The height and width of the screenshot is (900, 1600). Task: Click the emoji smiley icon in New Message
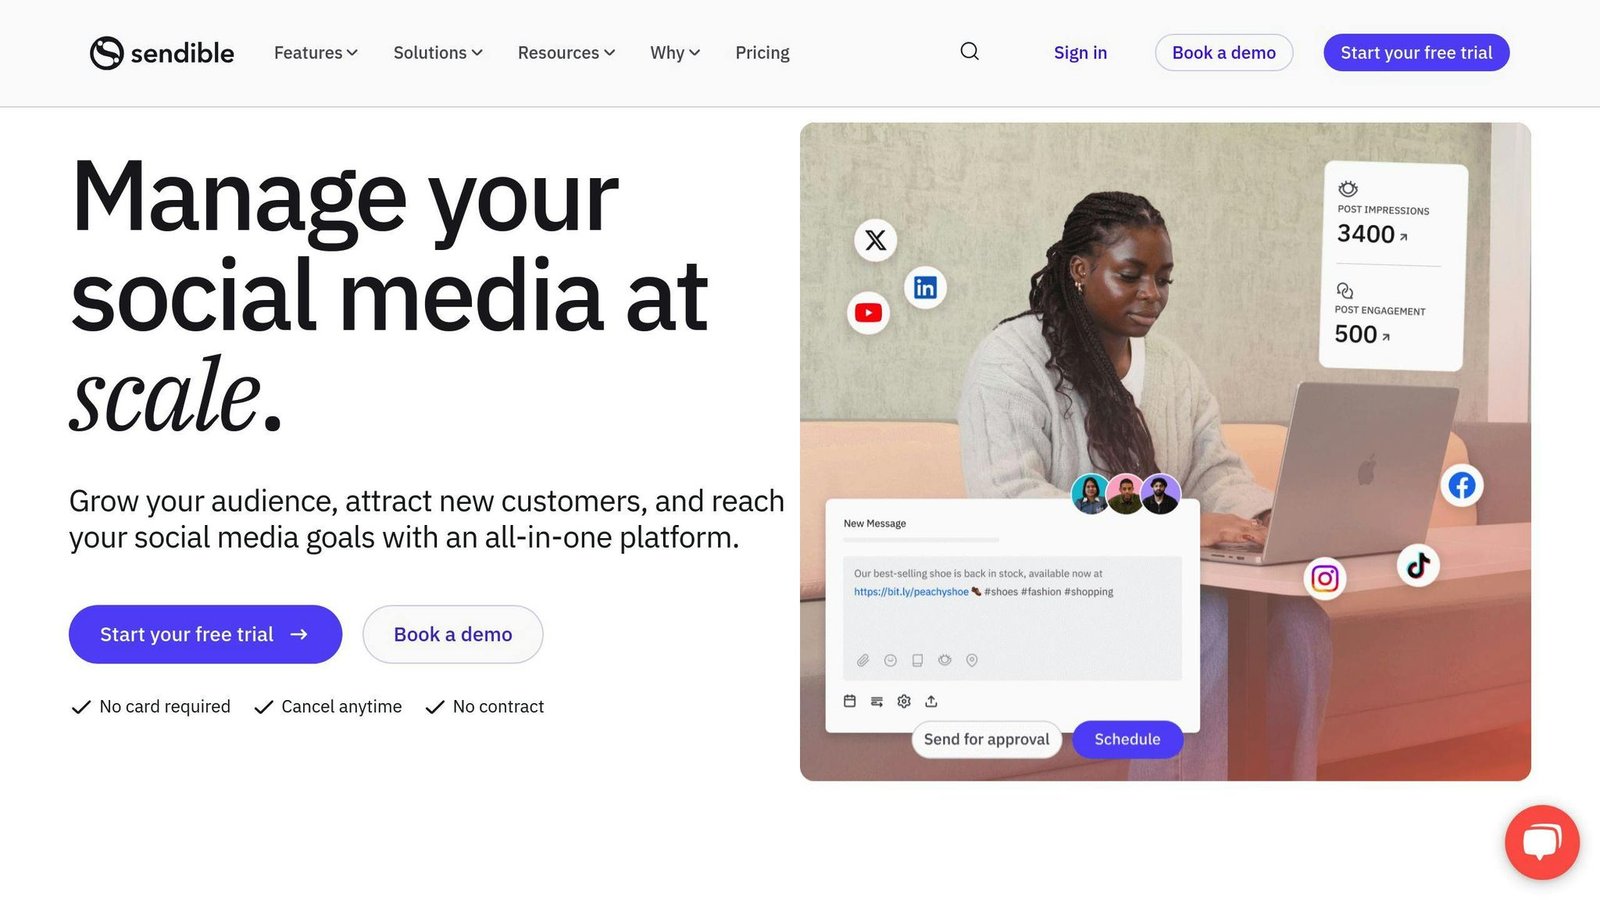[890, 660]
